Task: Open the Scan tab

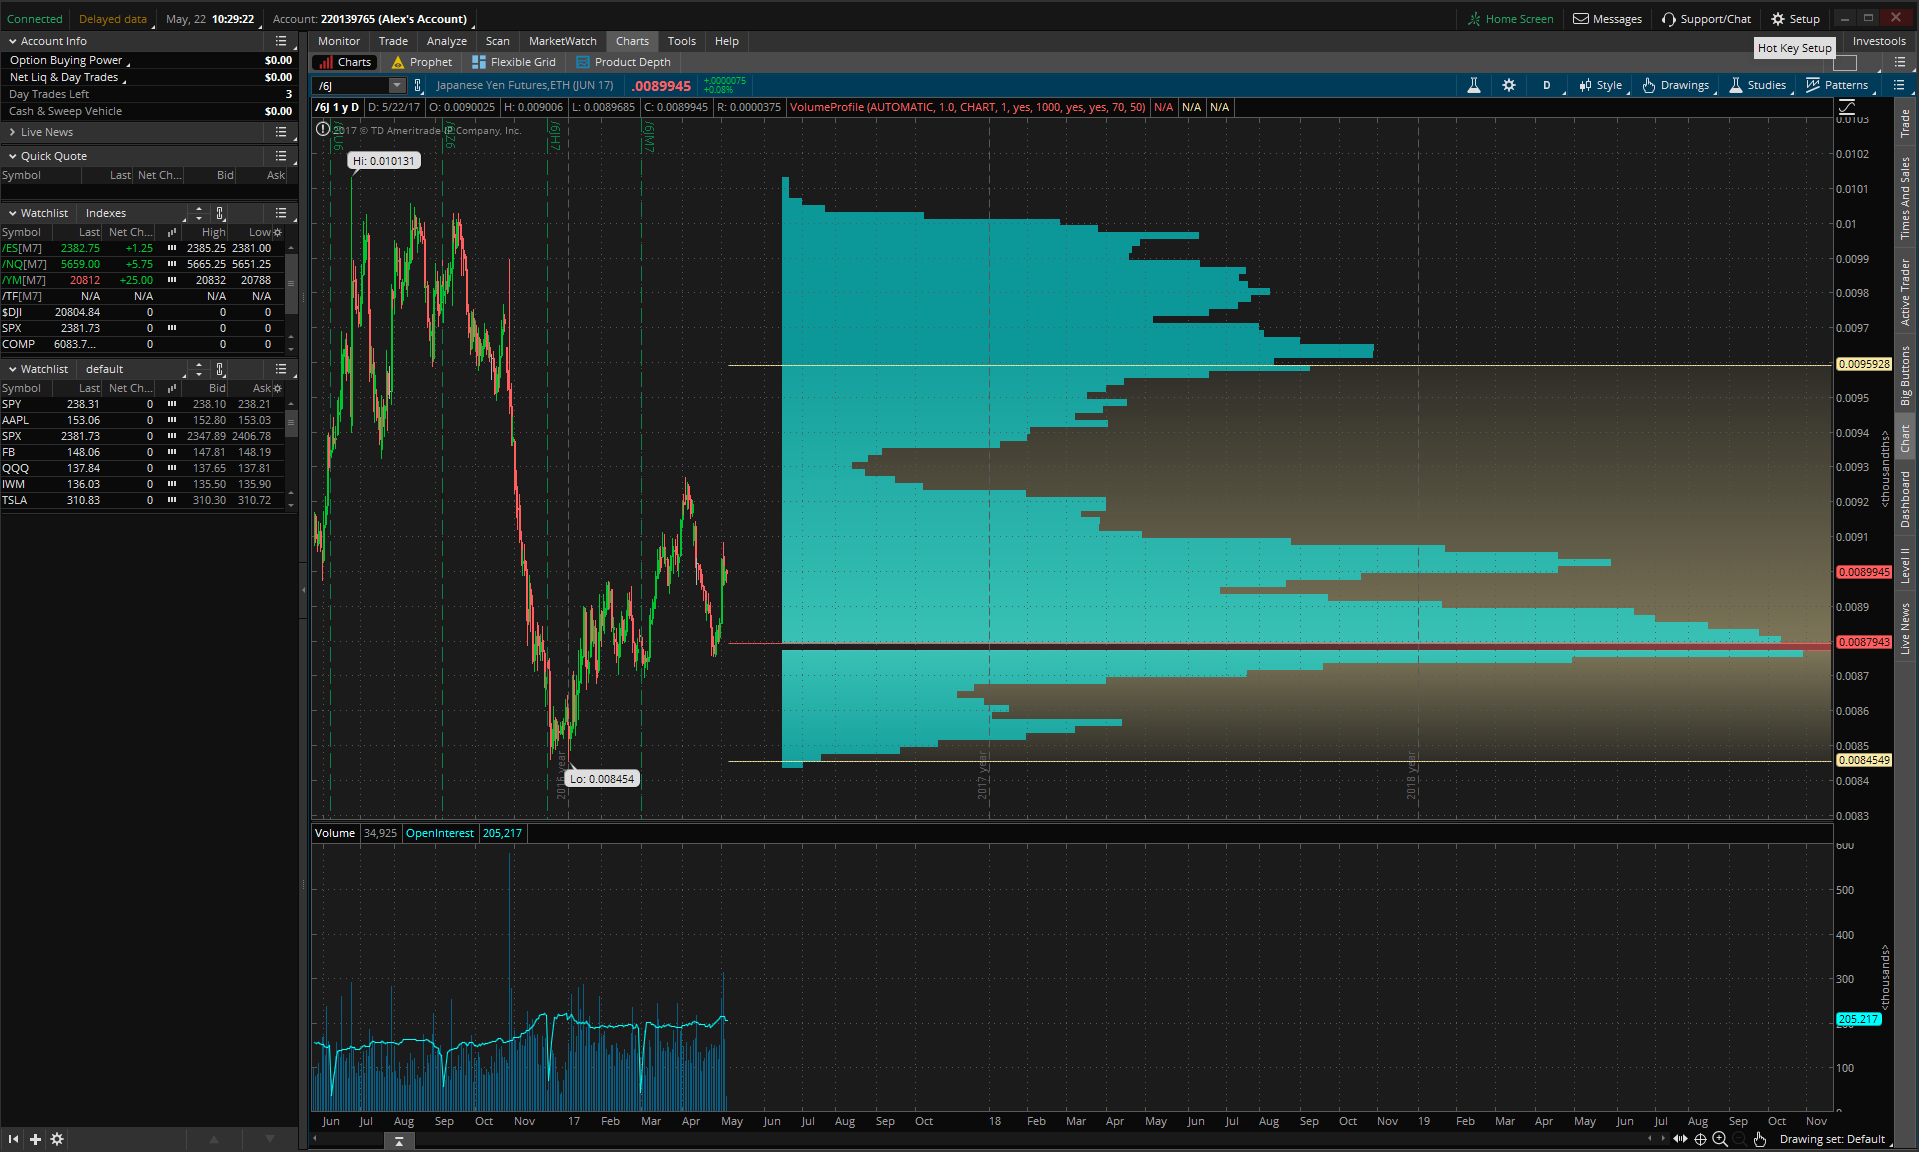Action: click(x=498, y=41)
